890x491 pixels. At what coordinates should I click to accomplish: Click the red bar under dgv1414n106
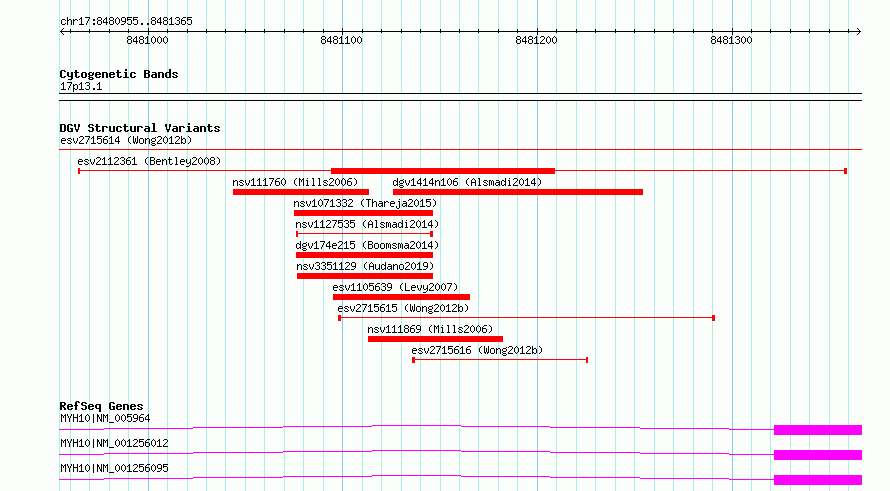coord(518,192)
